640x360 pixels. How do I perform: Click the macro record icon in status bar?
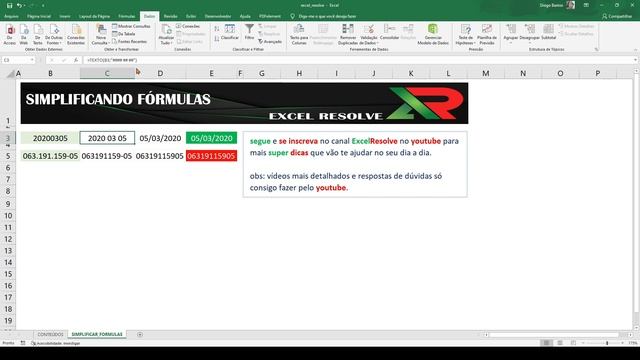click(23, 343)
